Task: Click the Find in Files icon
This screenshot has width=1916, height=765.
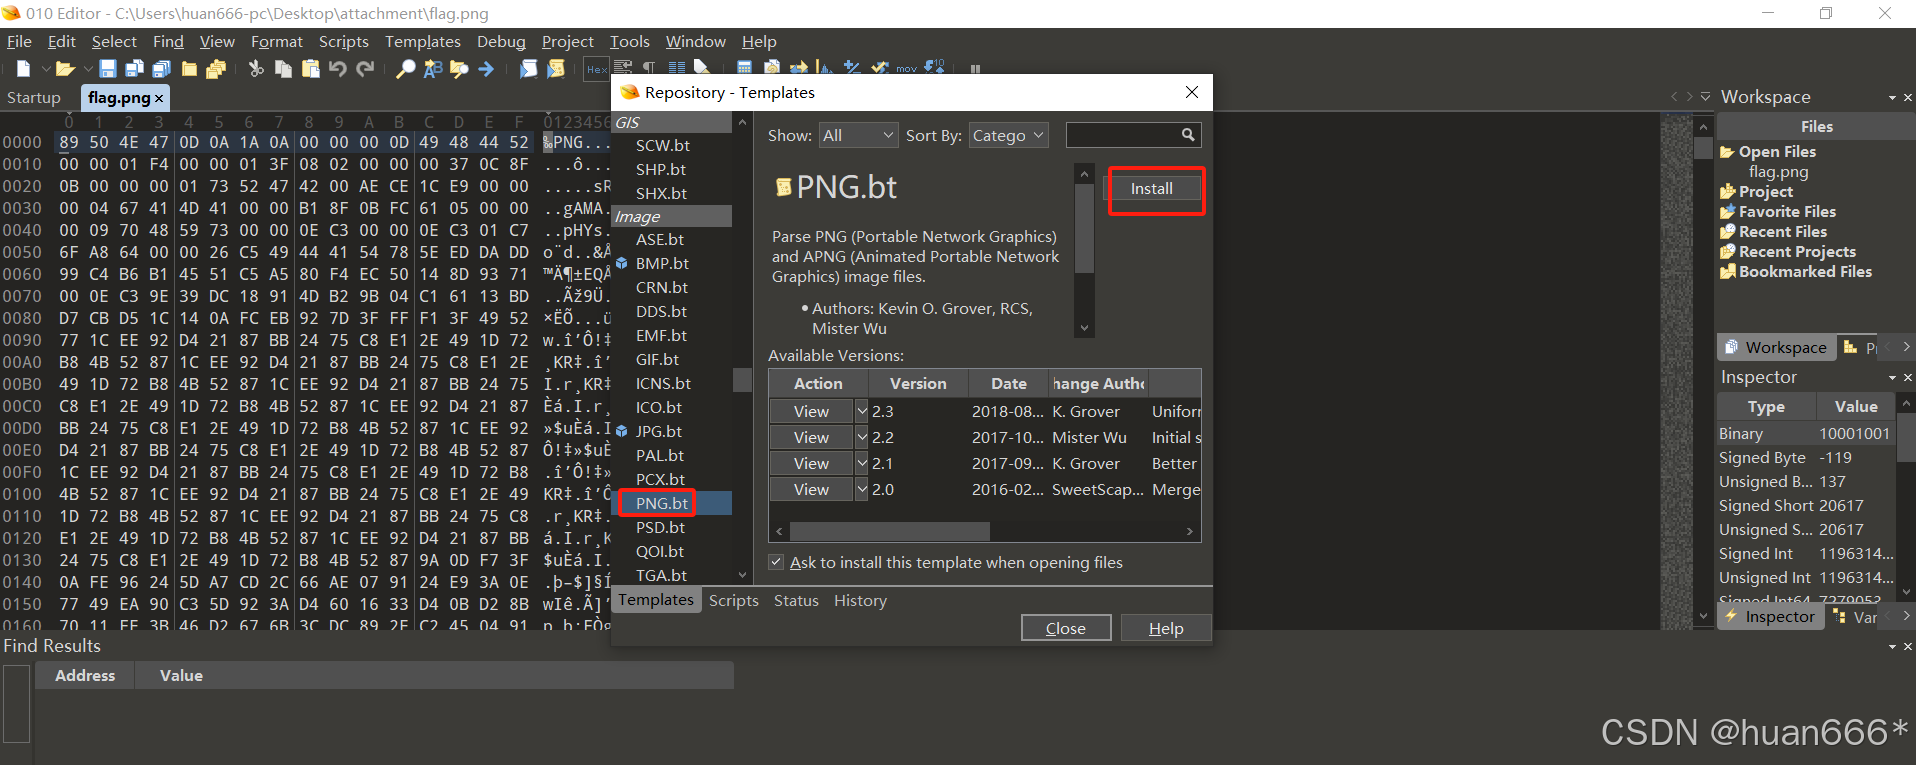Action: pyautogui.click(x=458, y=68)
